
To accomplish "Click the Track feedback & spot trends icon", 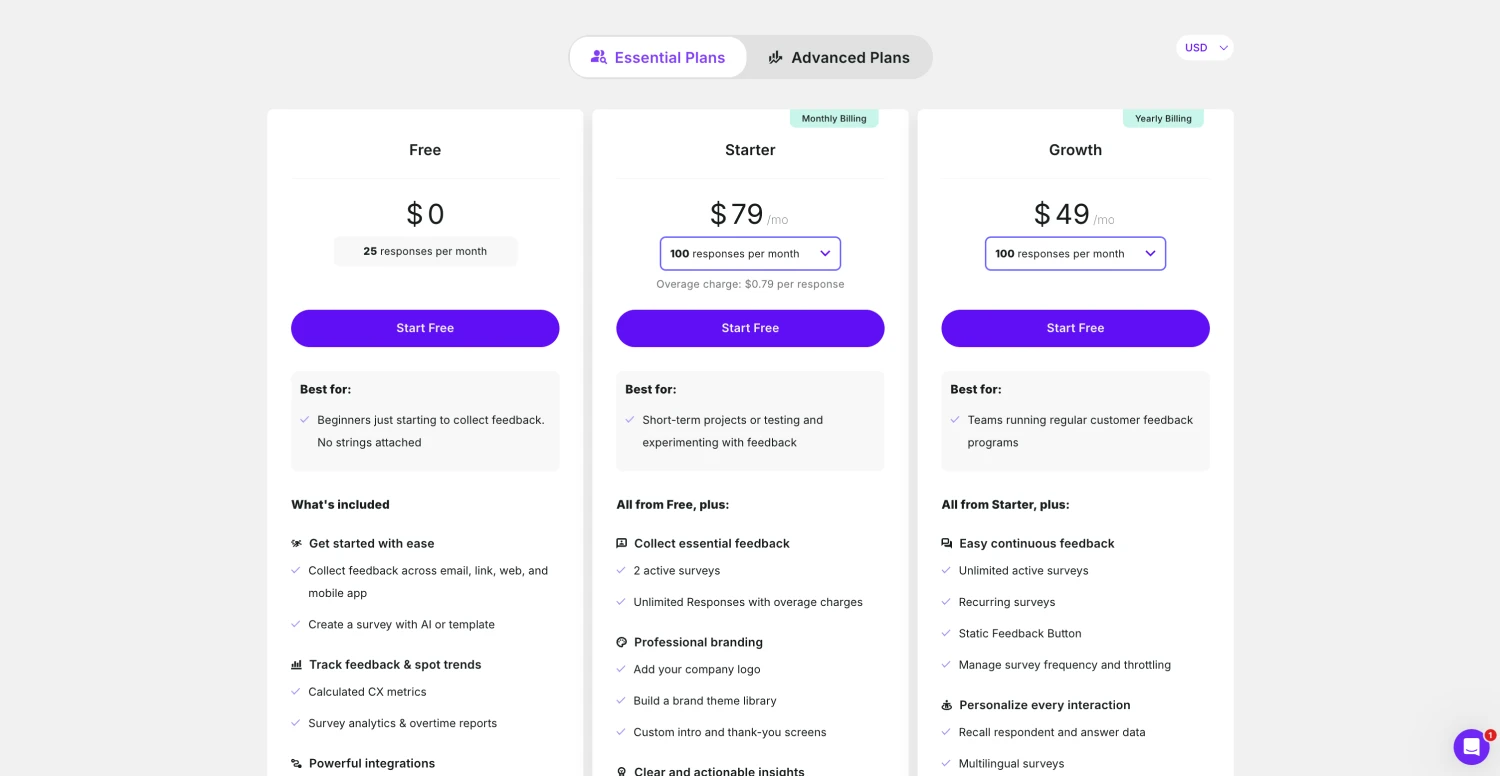I will [296, 665].
